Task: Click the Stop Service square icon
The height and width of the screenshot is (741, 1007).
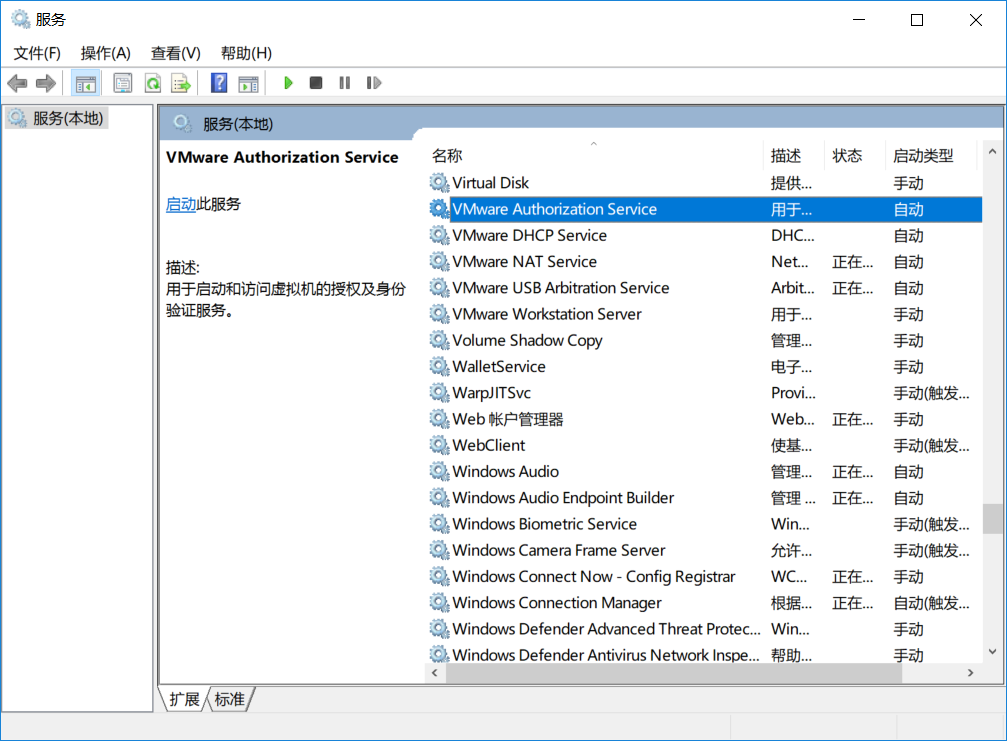Action: tap(316, 83)
